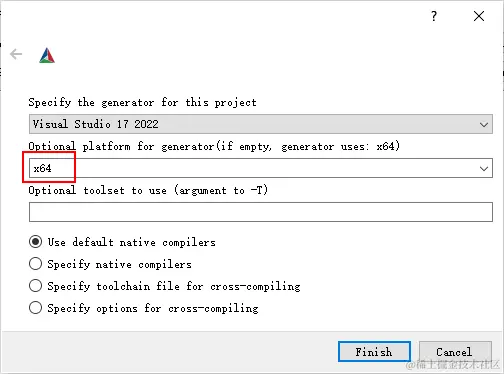This screenshot has width=504, height=374.
Task: Select Use default native compilers radio
Action: coord(35,242)
